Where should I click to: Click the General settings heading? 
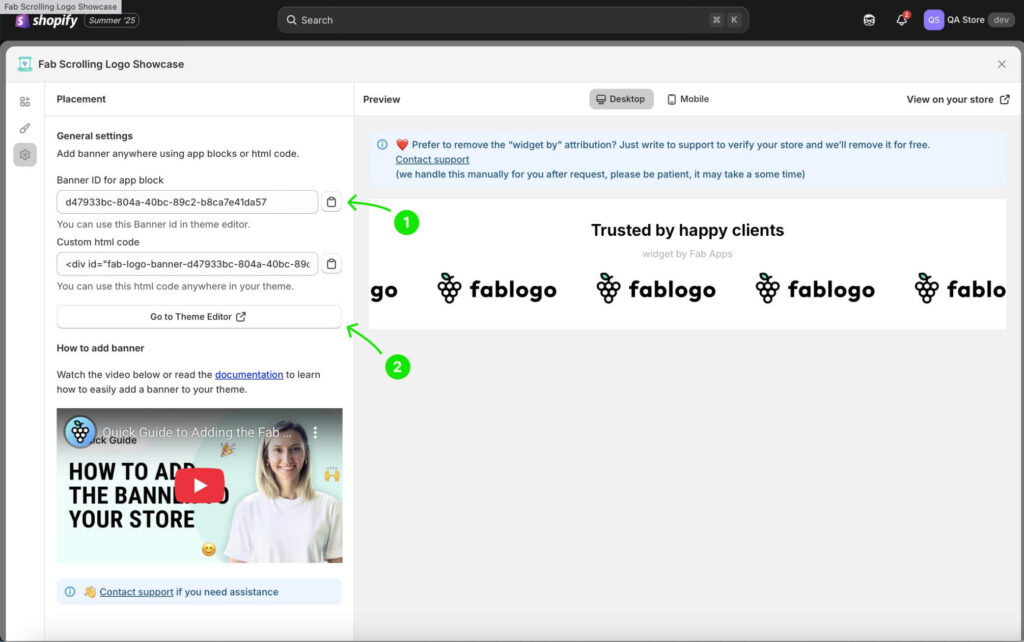click(x=95, y=136)
